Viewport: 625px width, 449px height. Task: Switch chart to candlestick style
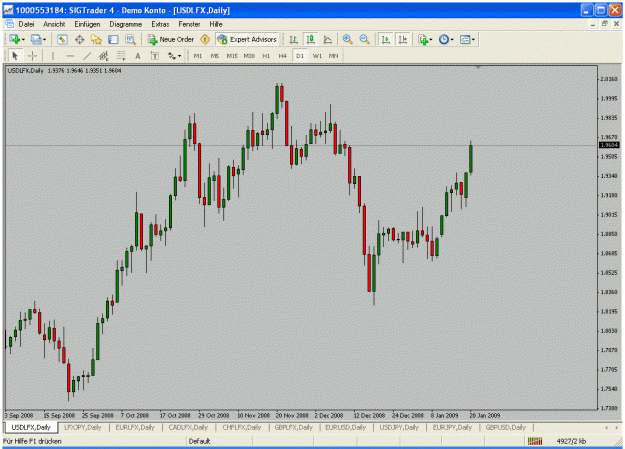point(311,39)
